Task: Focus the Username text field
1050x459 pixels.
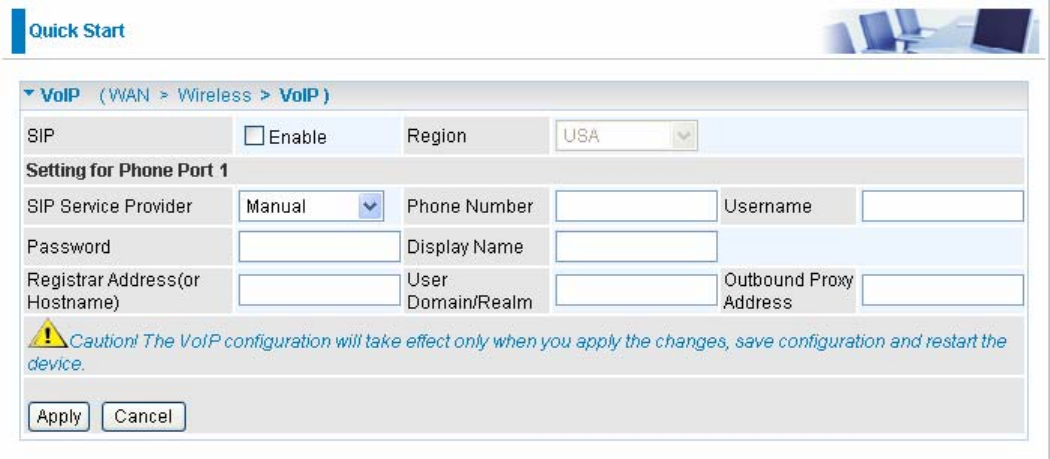Action: click(943, 206)
